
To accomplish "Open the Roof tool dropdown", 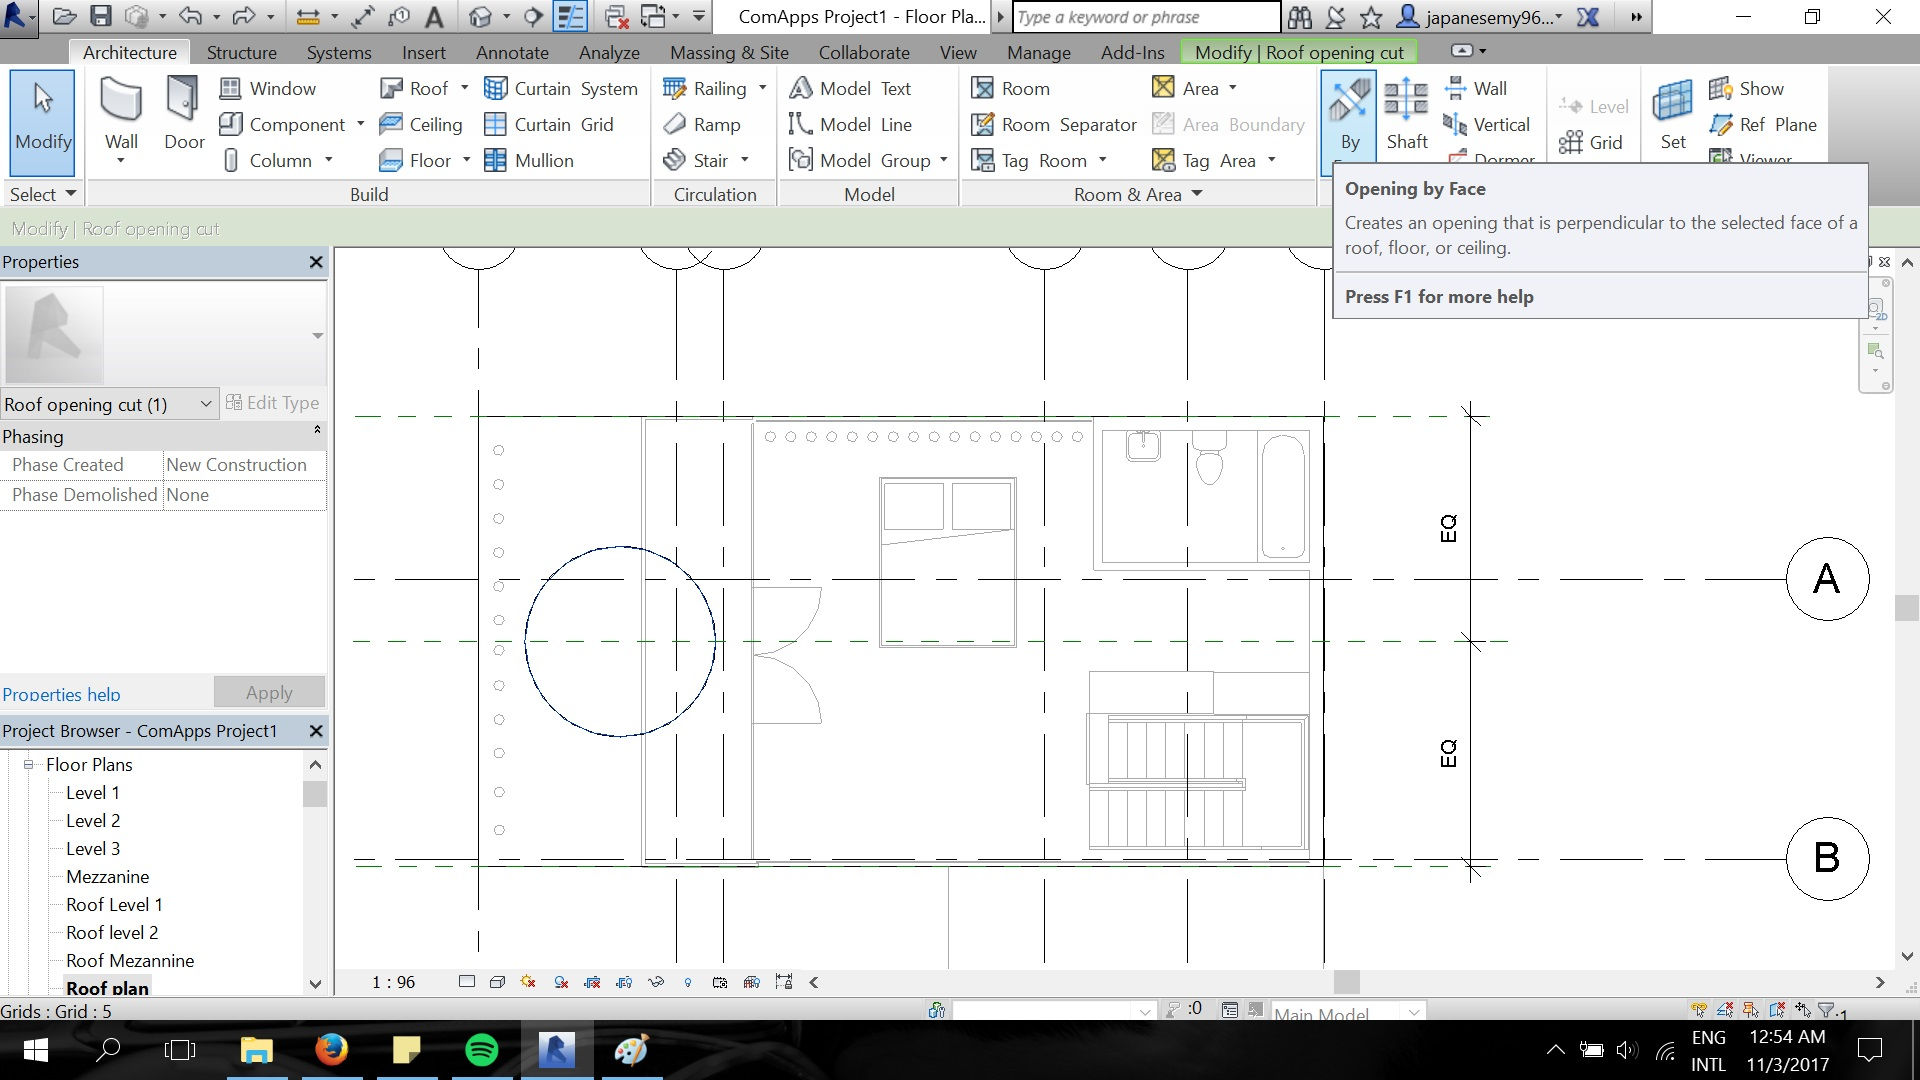I will pyautogui.click(x=464, y=88).
